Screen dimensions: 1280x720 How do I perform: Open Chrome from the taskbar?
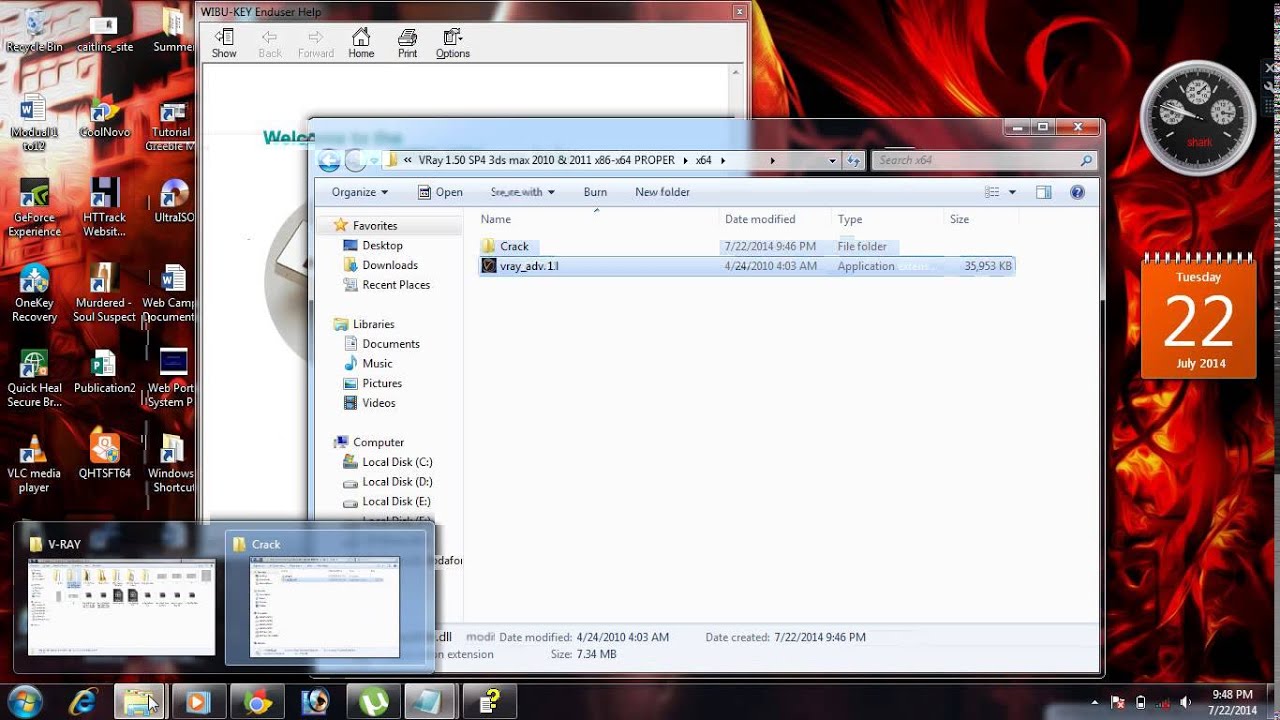click(x=256, y=702)
